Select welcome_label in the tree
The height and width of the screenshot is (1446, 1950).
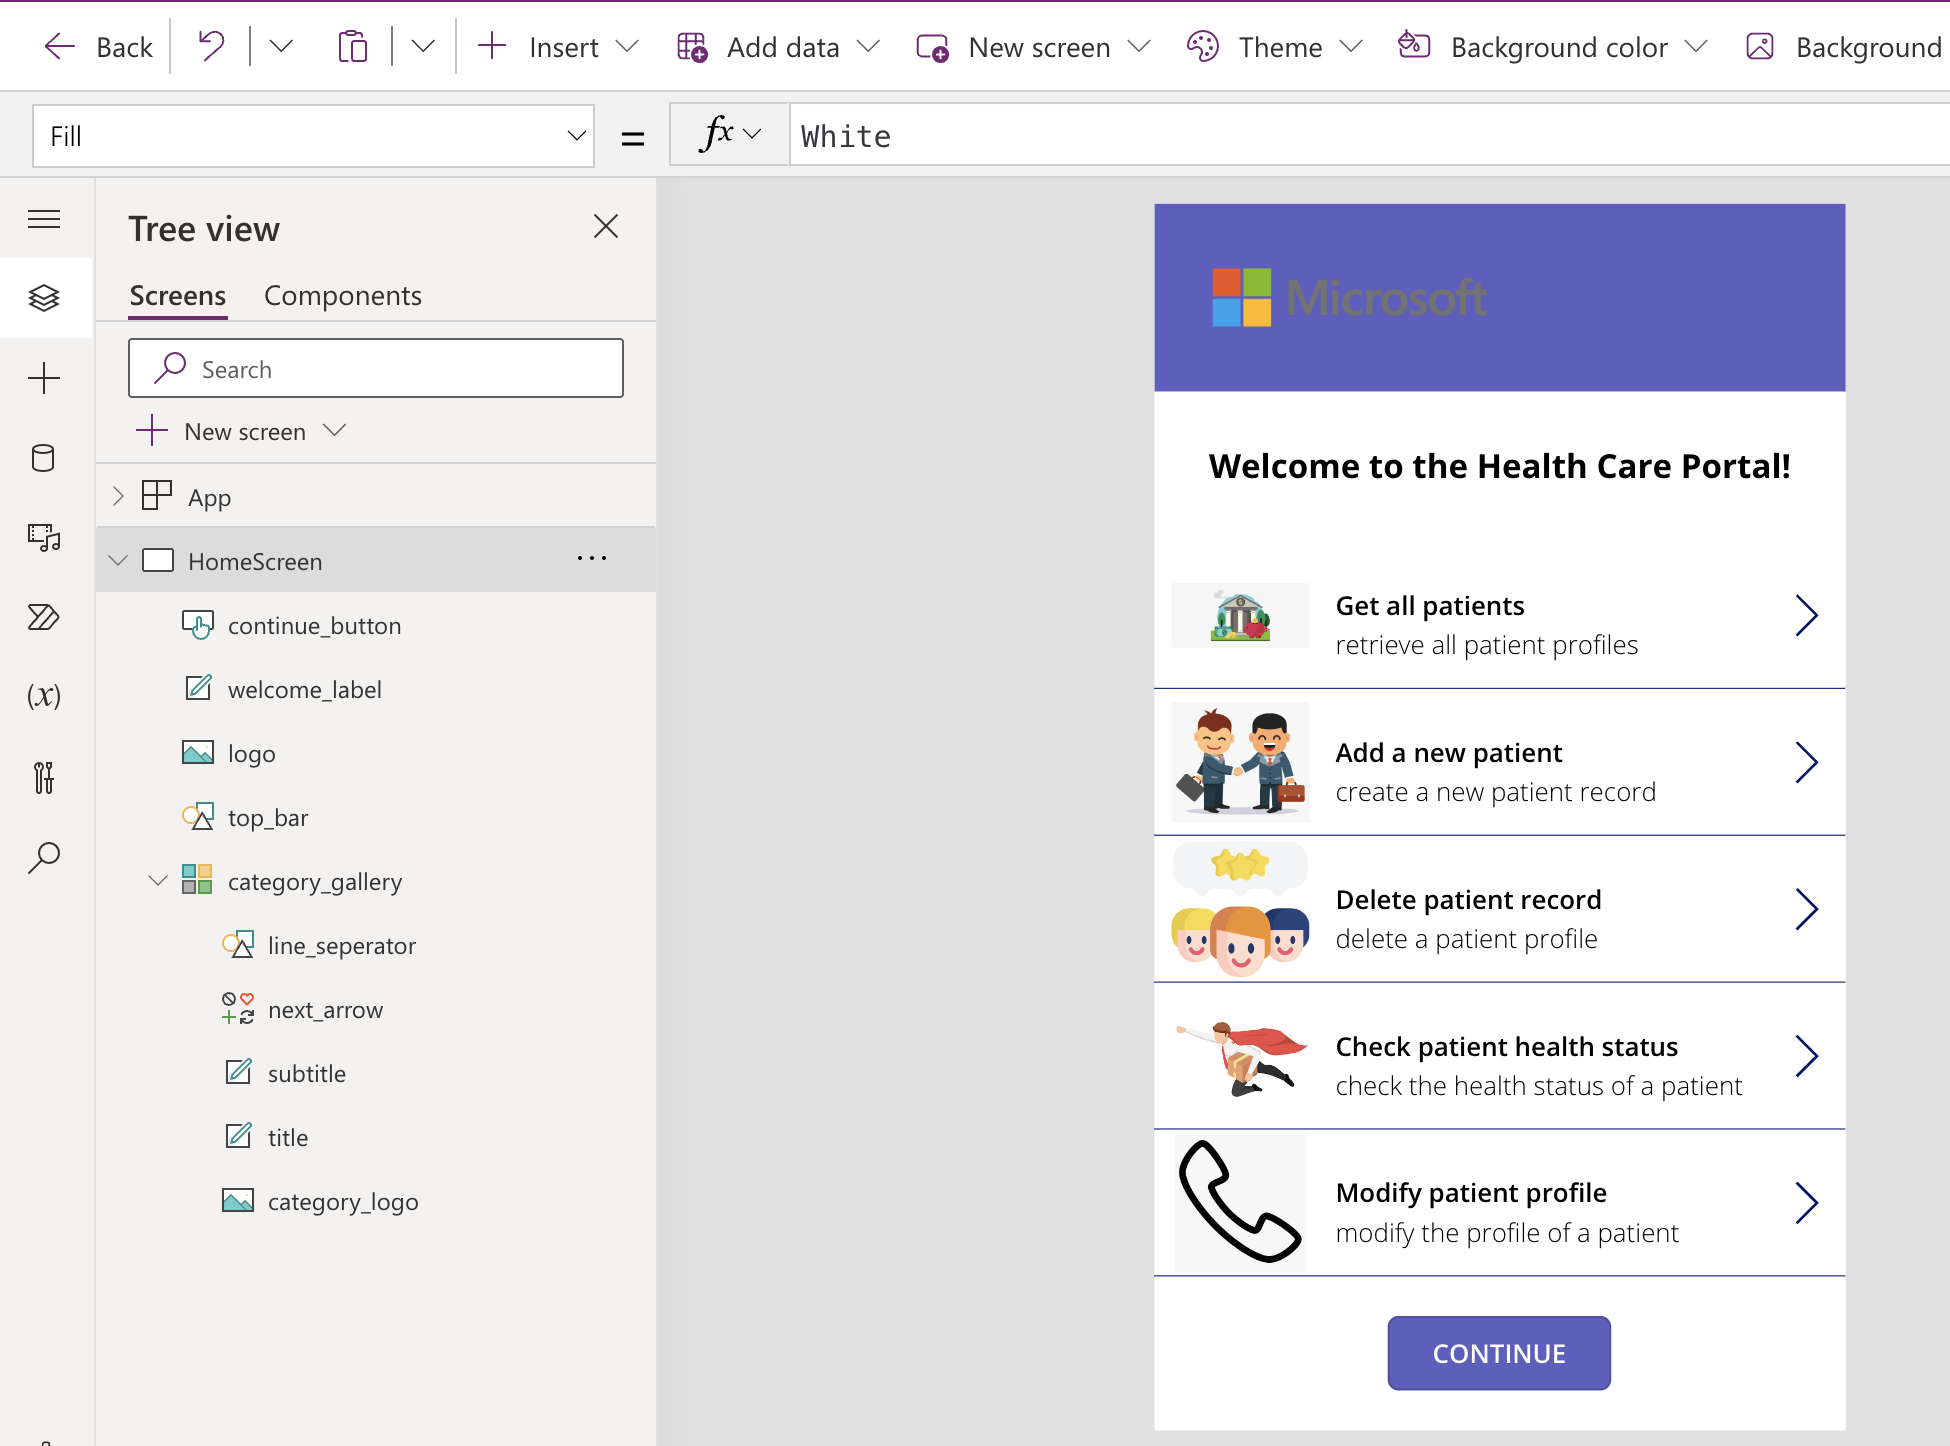pos(304,689)
